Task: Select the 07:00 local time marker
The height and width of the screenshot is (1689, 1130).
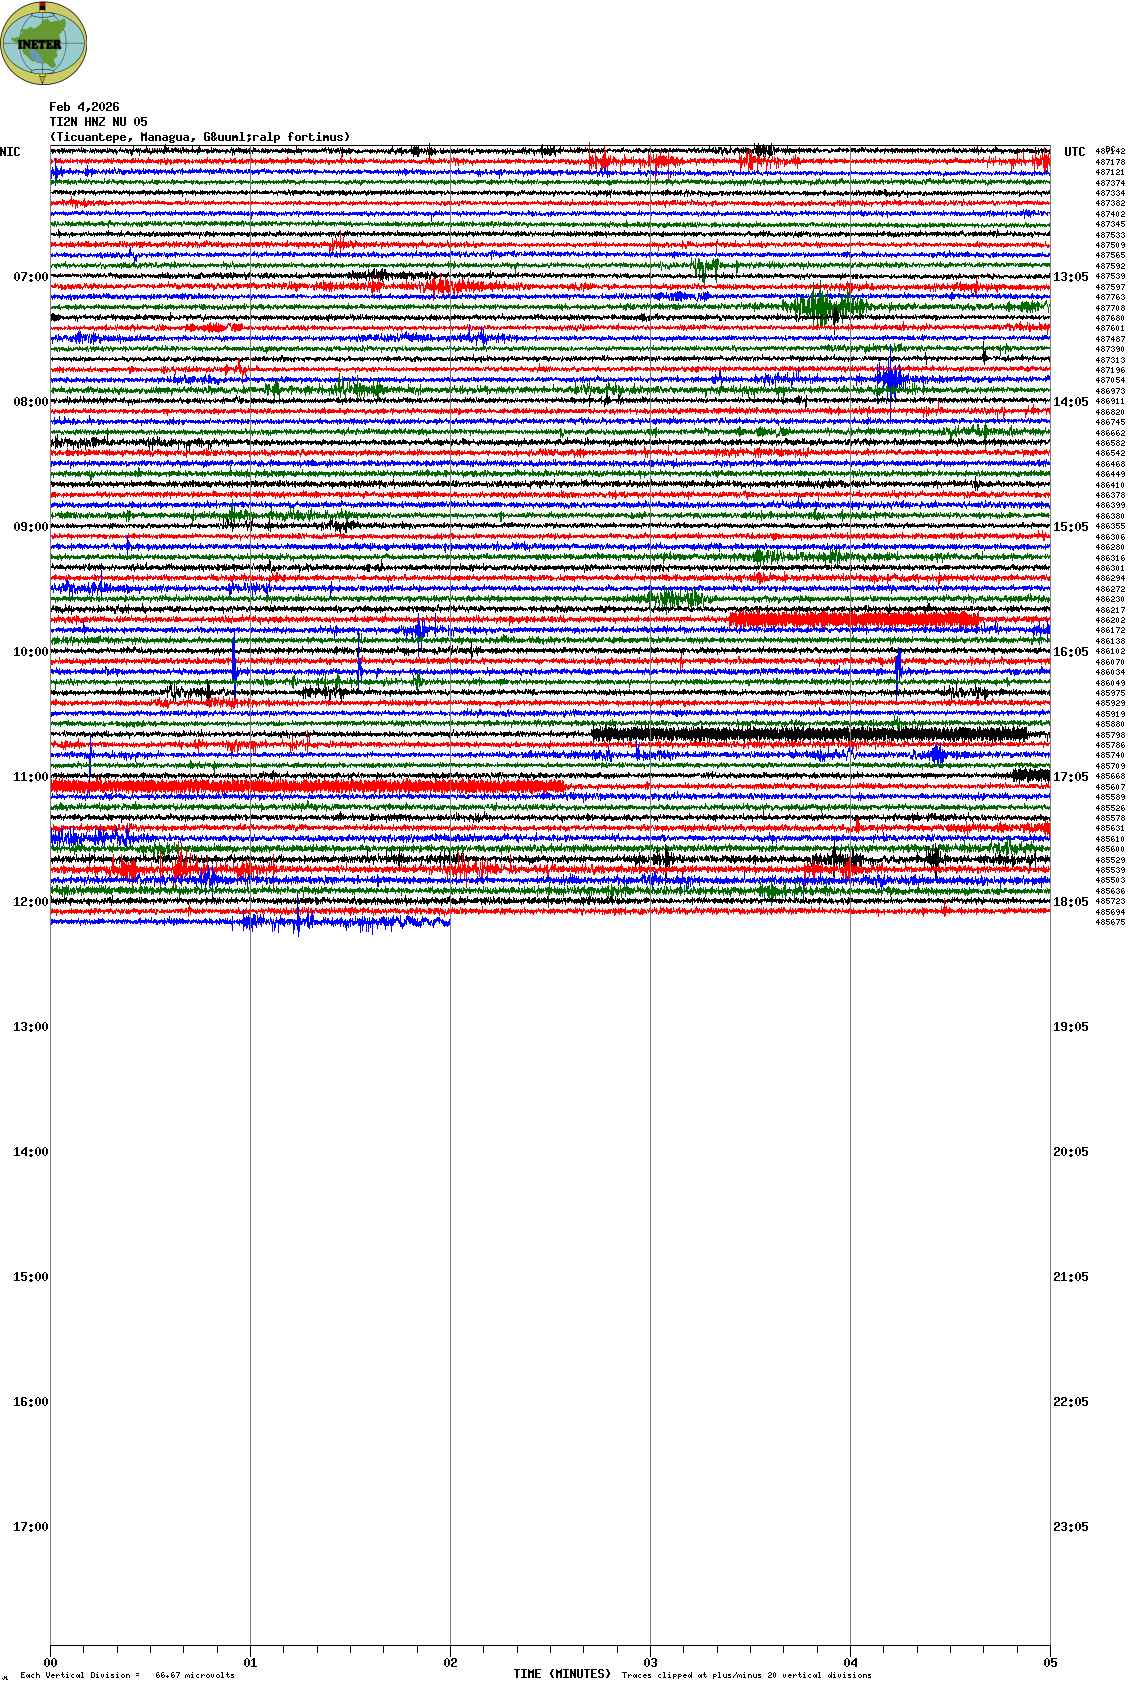Action: (x=30, y=277)
